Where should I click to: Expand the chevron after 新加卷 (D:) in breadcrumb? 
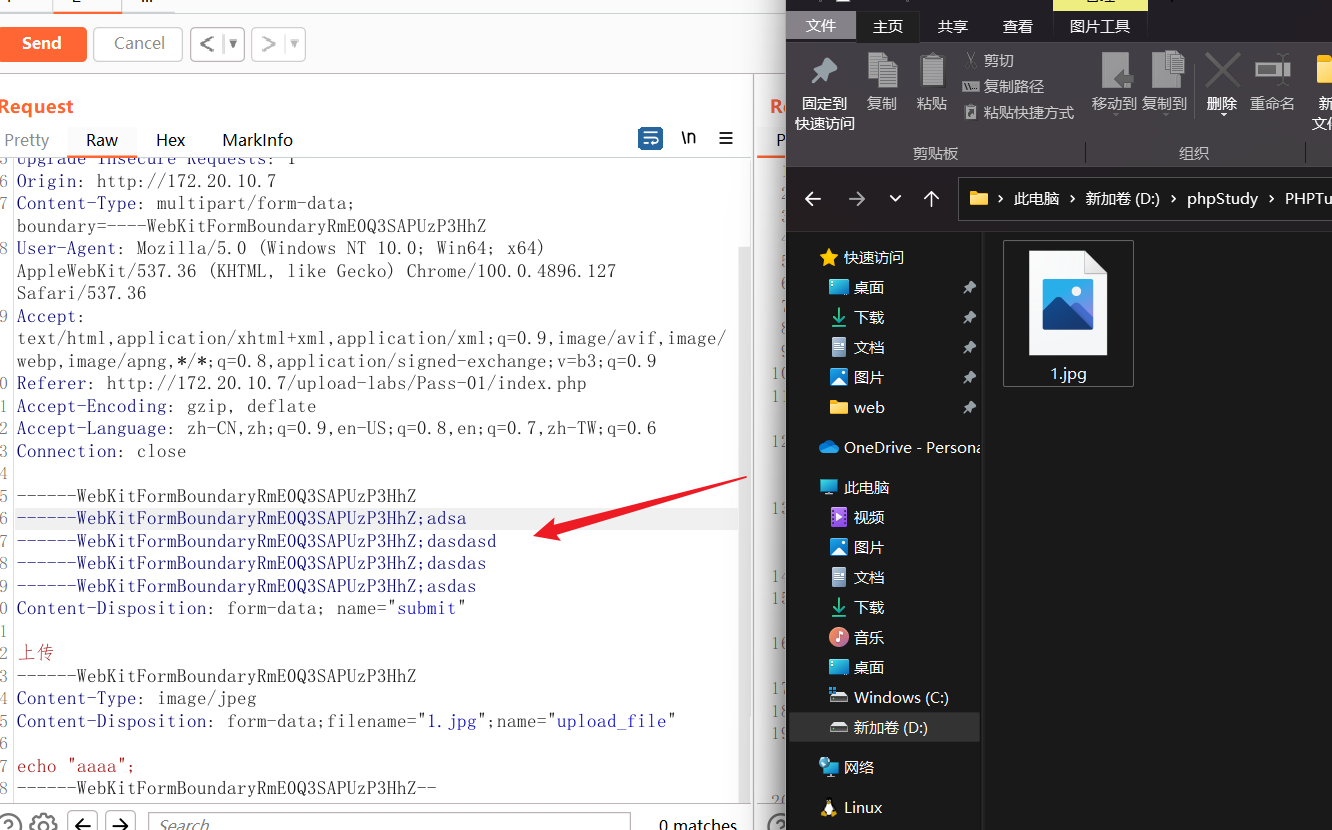[1173, 199]
